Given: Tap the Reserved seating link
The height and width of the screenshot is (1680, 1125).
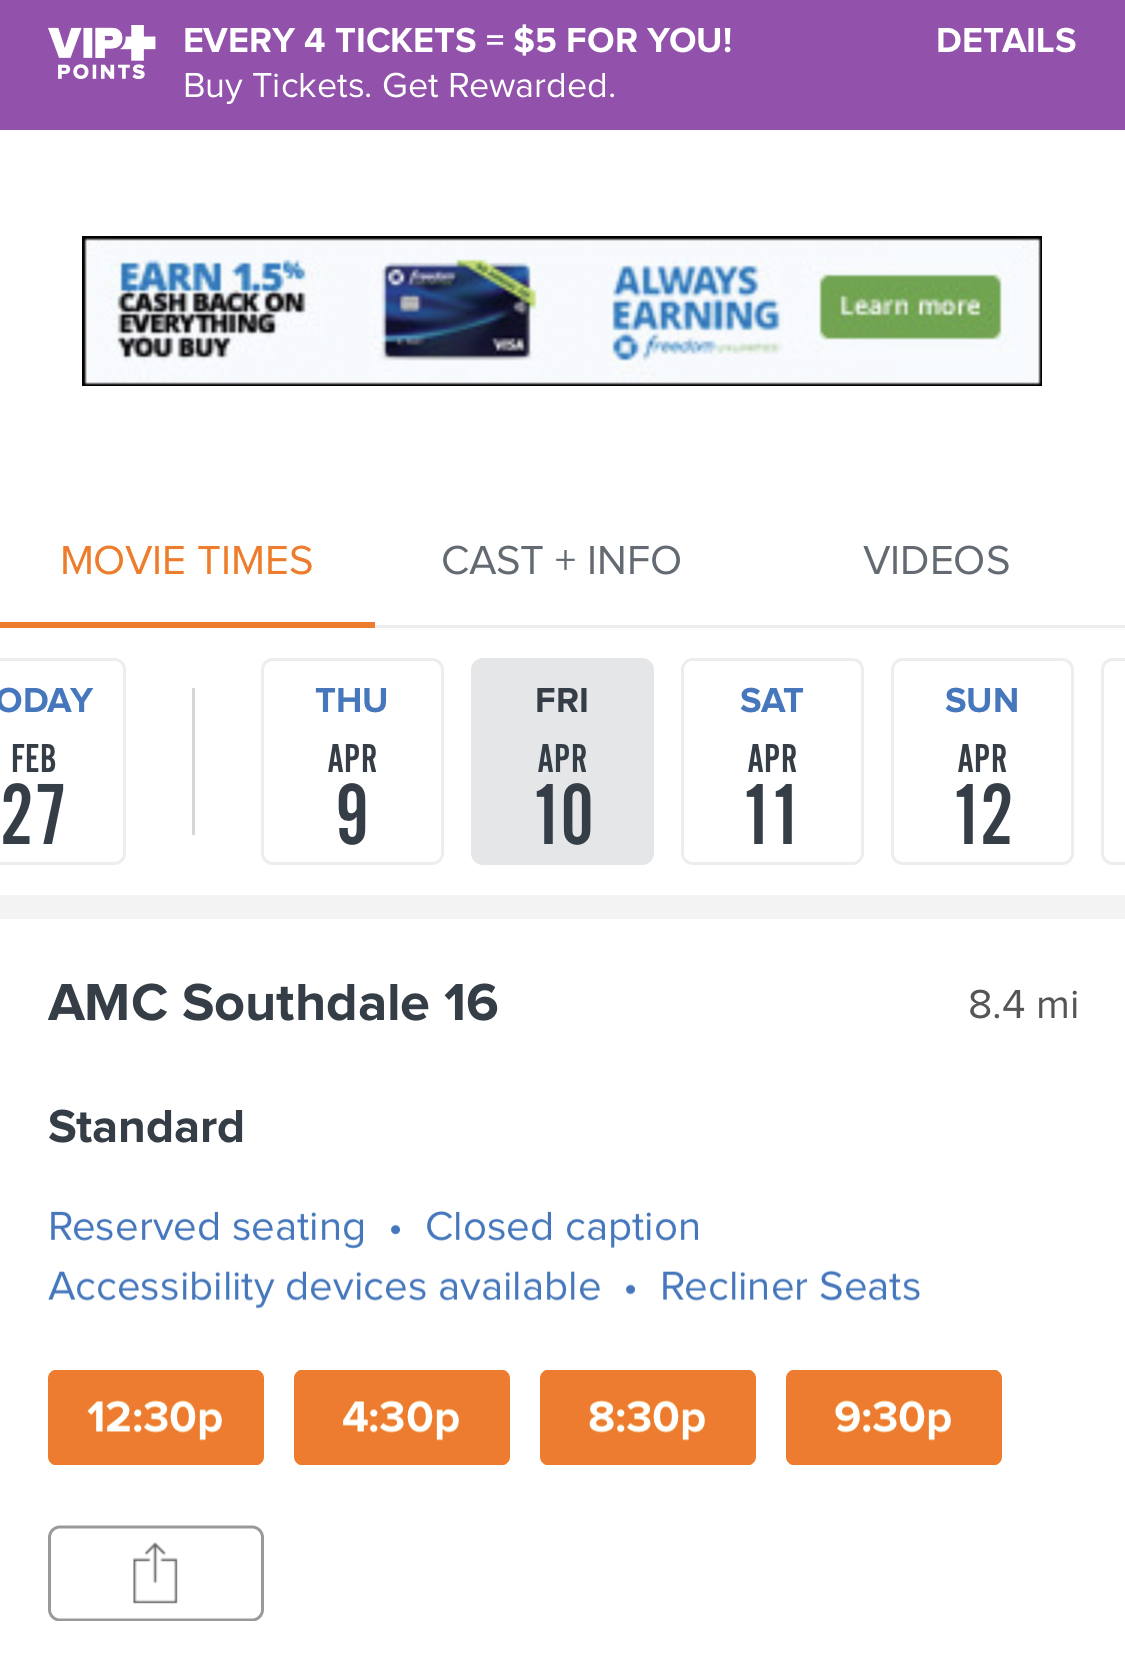Looking at the screenshot, I should (x=207, y=1227).
